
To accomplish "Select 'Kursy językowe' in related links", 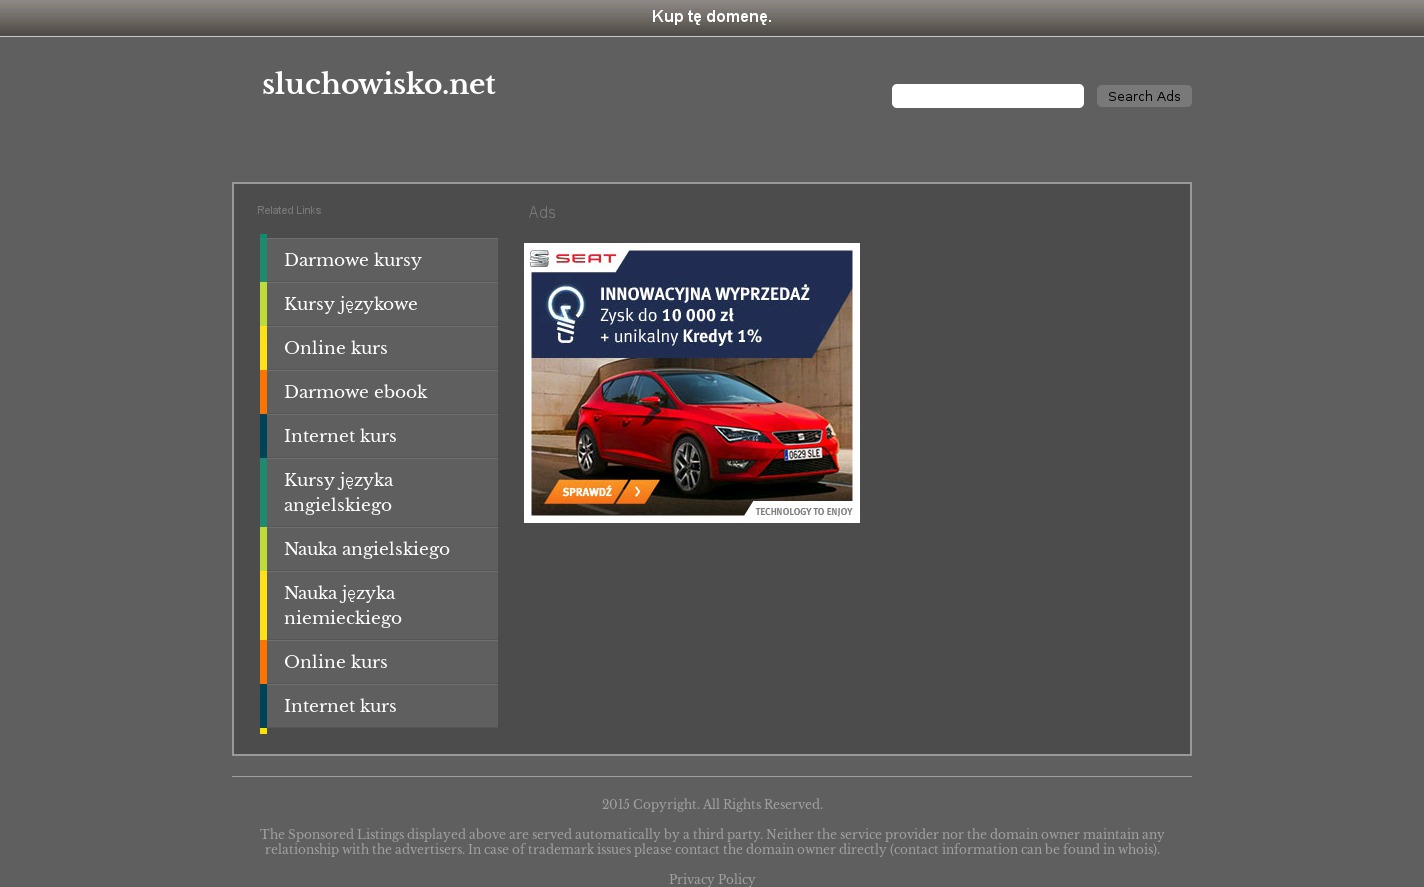I will 350,304.
